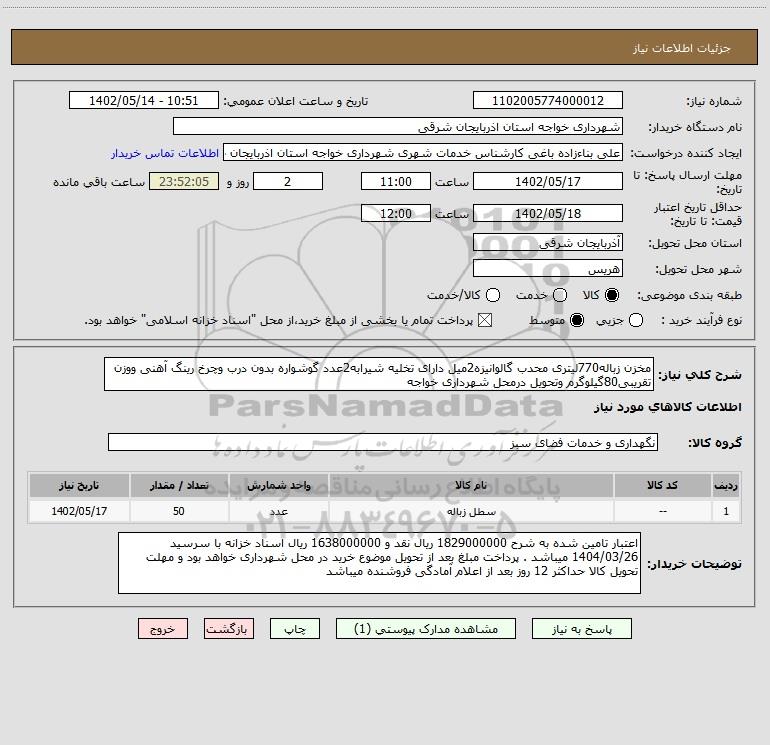This screenshot has width=770, height=745.
Task: Click the گروه کالا field
Action: [x=383, y=442]
